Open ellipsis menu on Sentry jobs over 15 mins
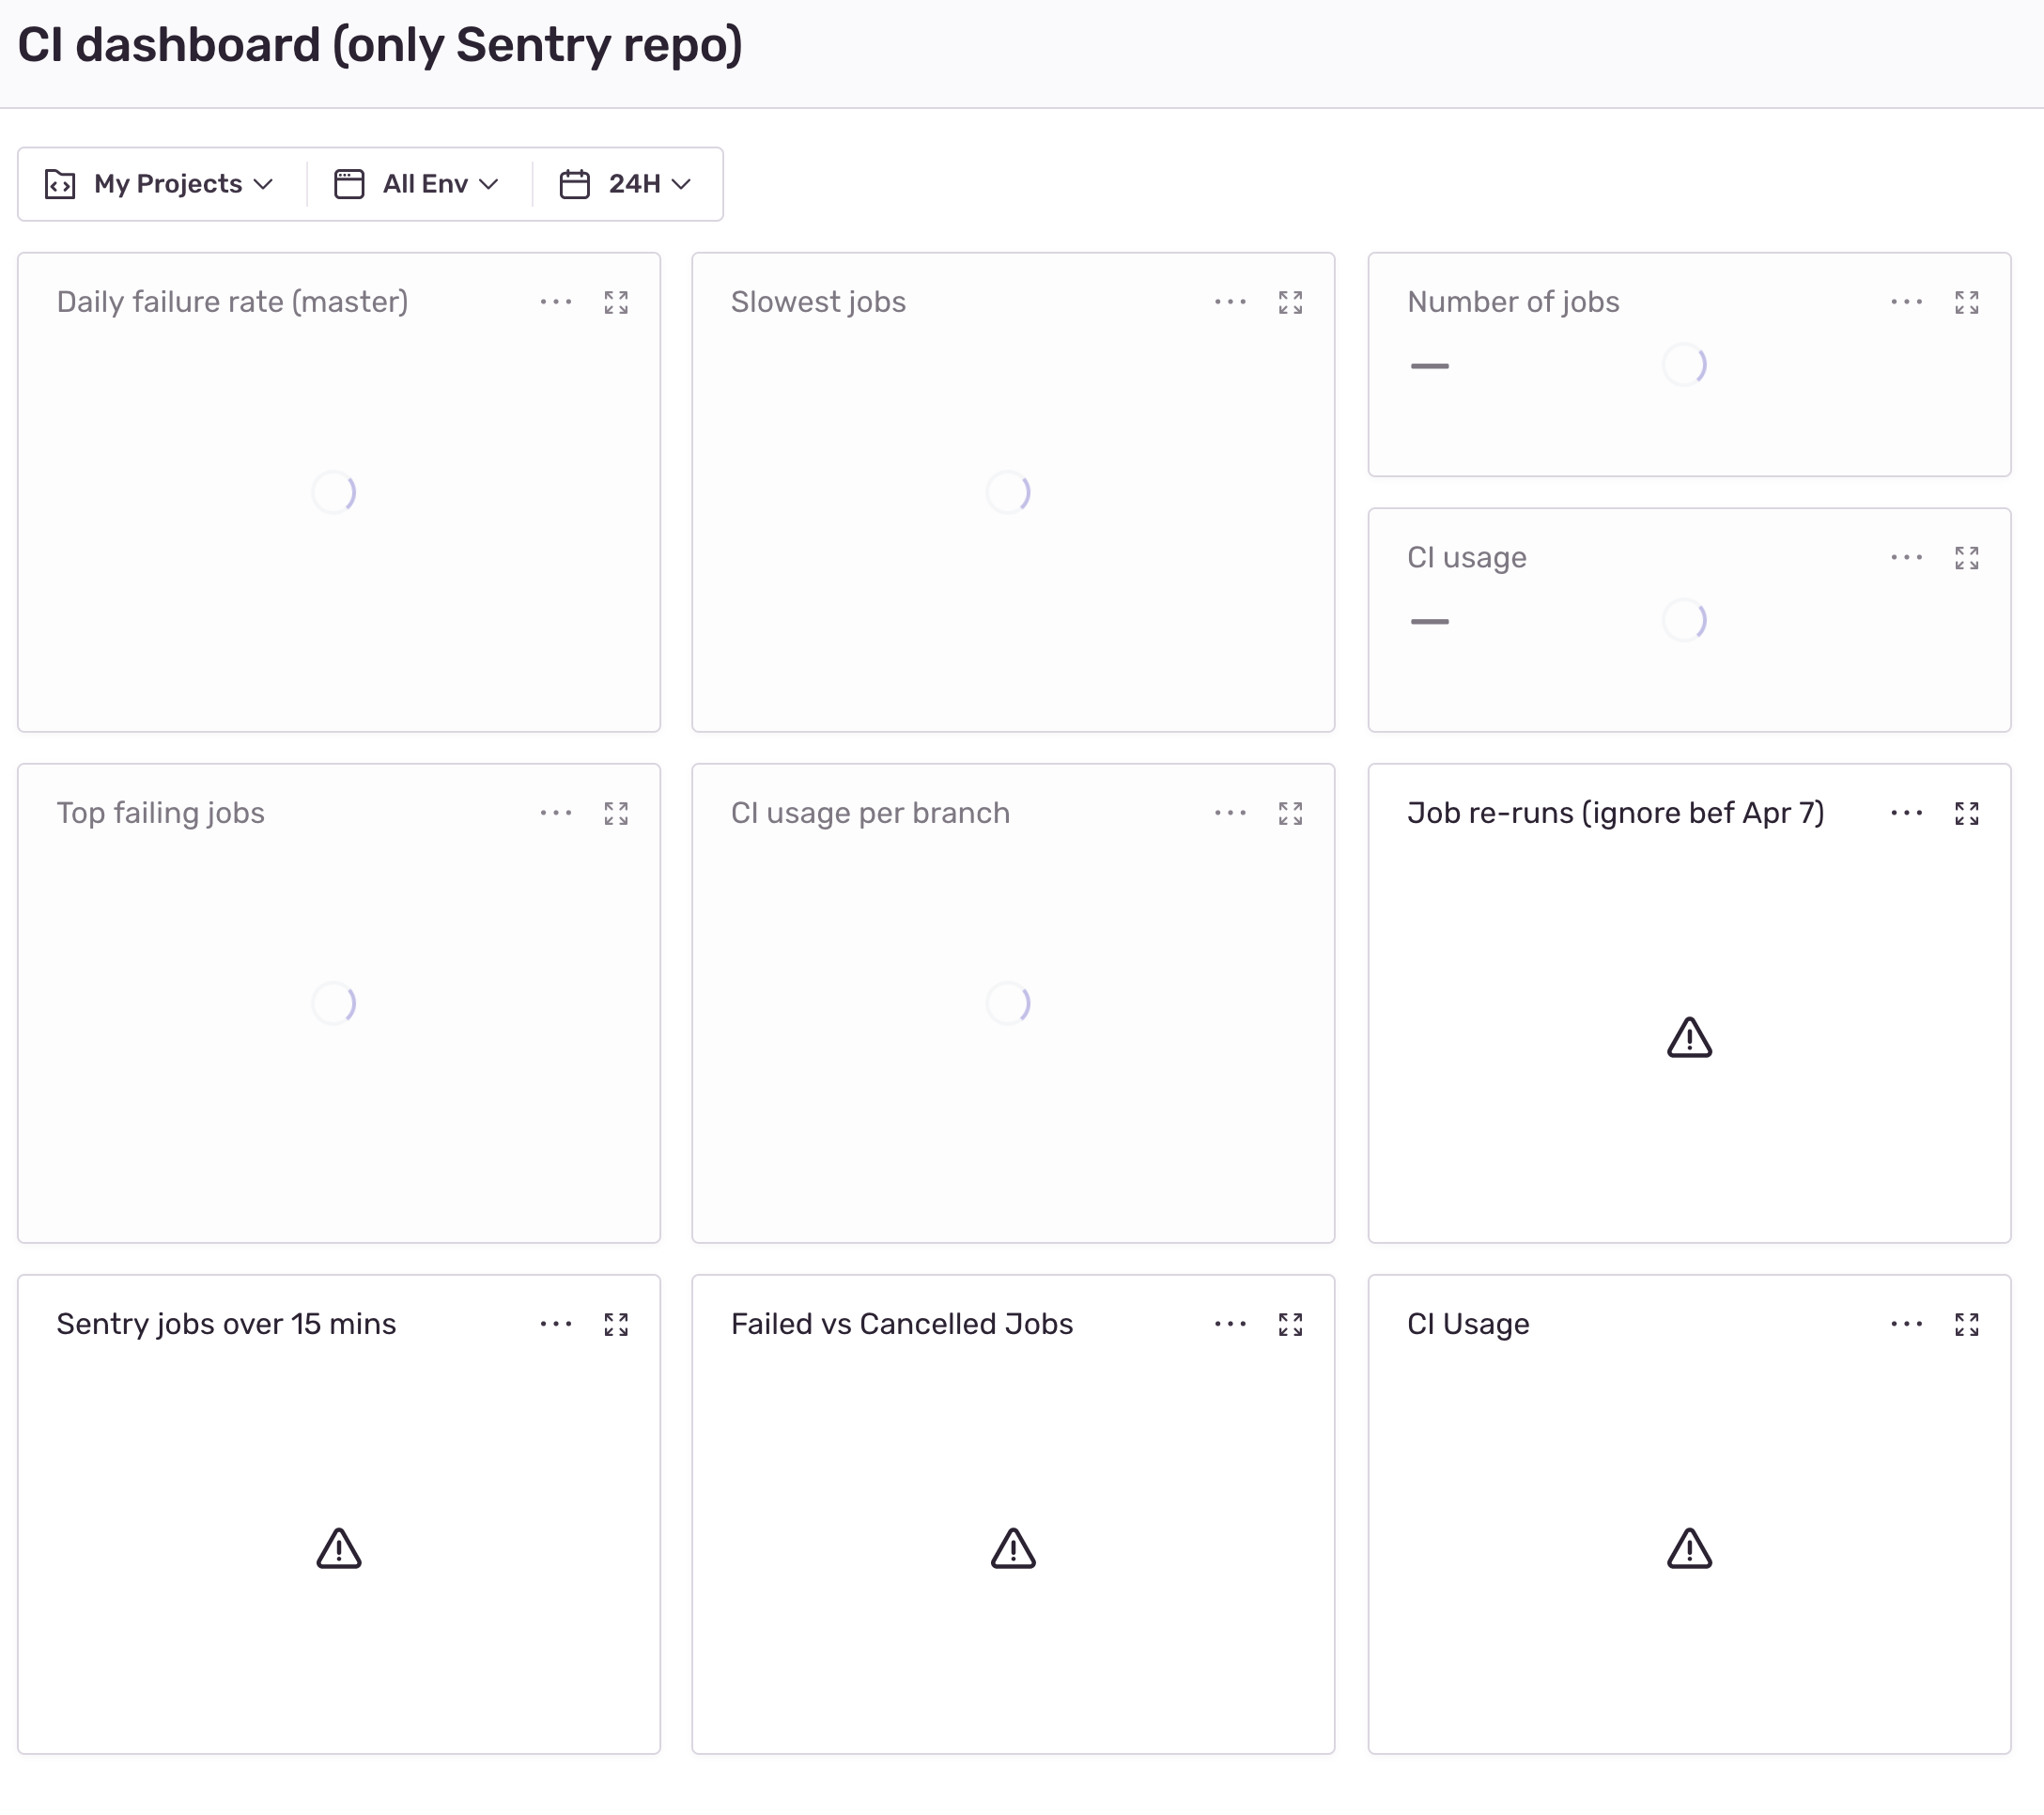 (556, 1324)
